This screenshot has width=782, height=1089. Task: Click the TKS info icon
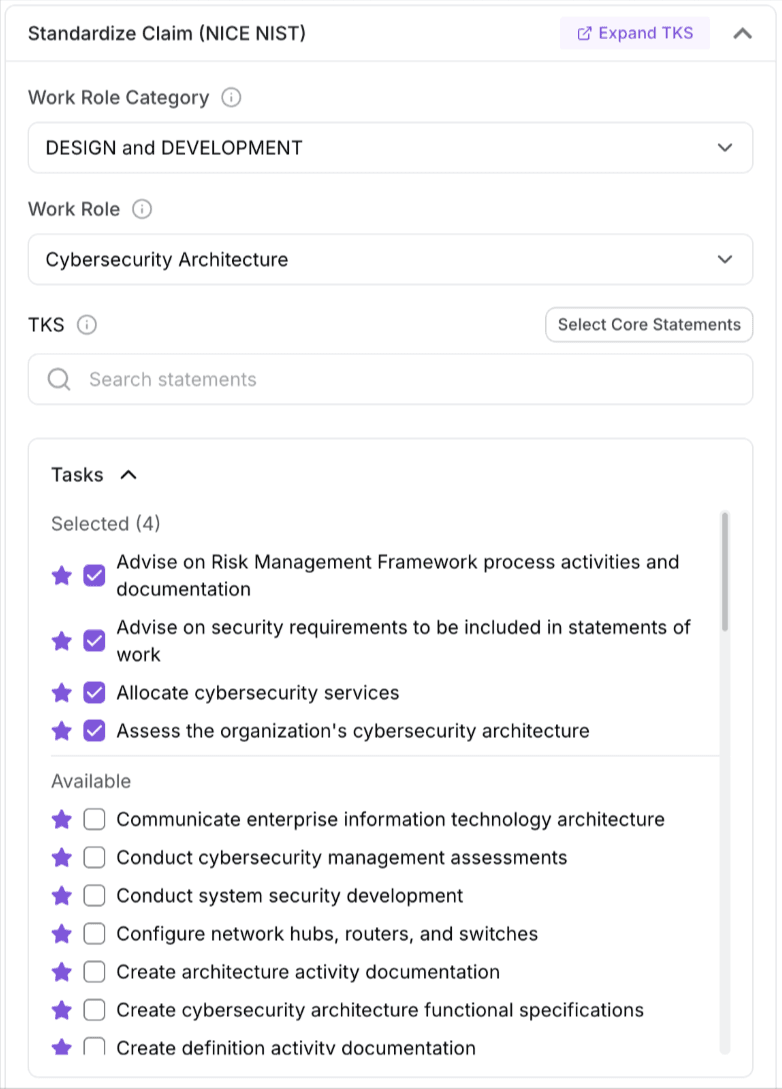(87, 325)
